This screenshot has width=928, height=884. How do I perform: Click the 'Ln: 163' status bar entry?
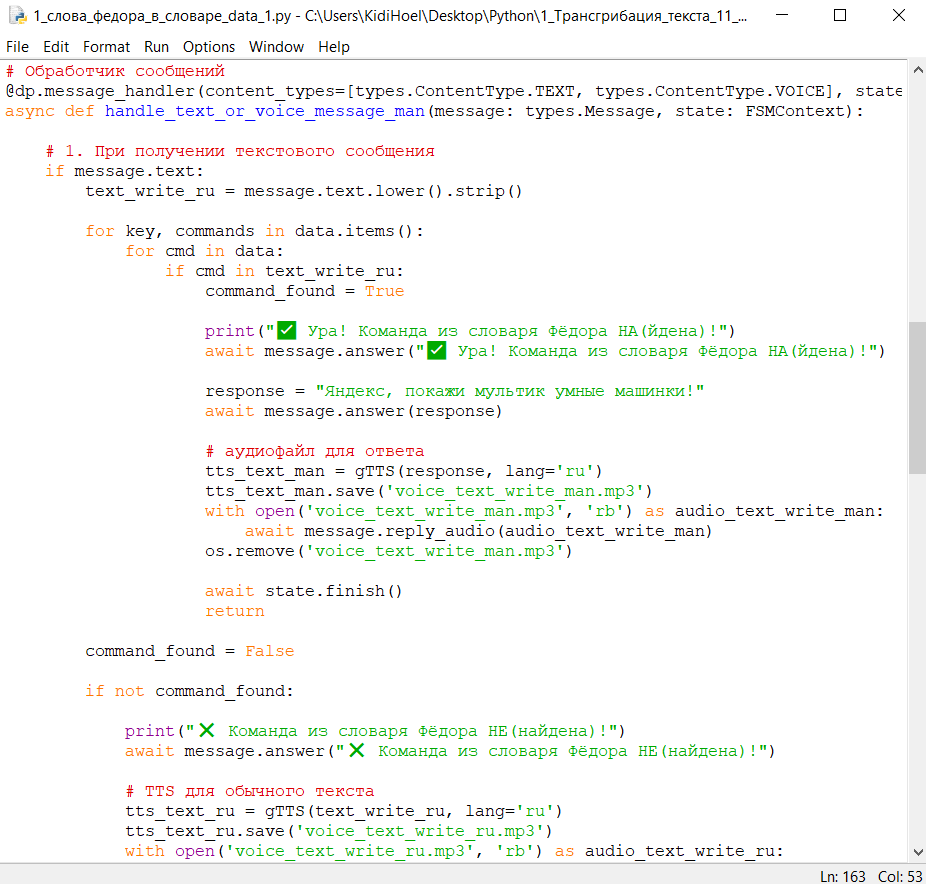843,876
